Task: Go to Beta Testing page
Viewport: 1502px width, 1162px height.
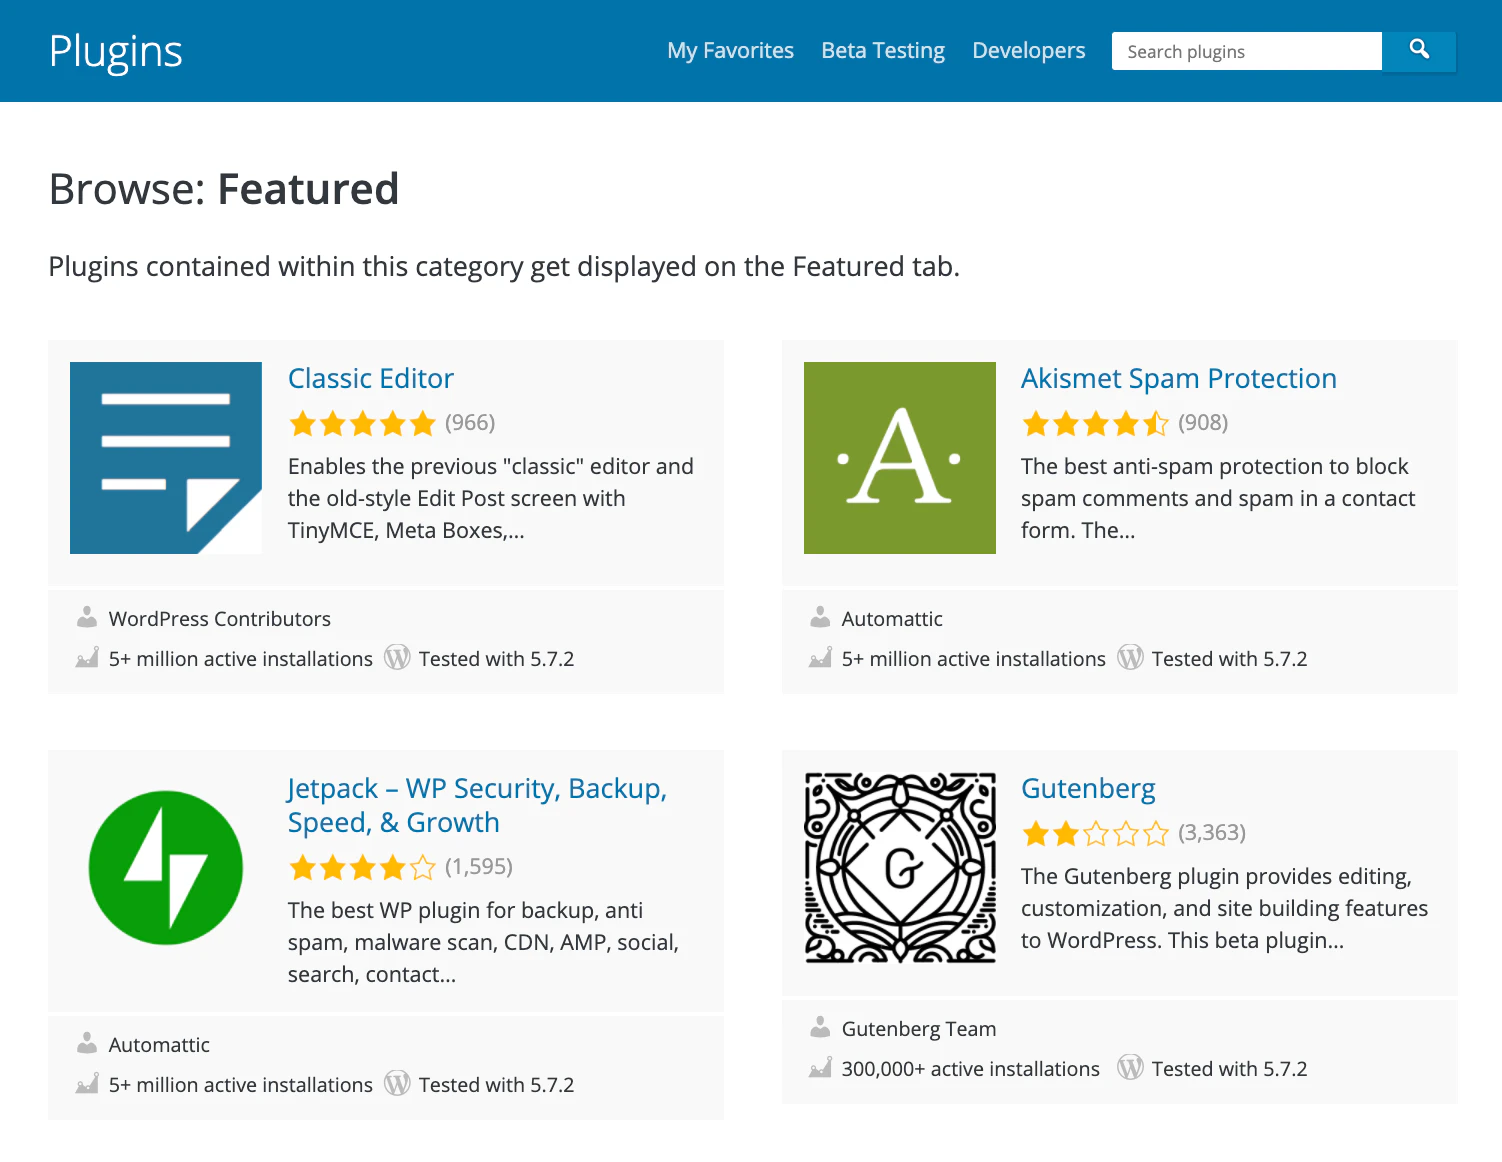Action: (x=883, y=51)
